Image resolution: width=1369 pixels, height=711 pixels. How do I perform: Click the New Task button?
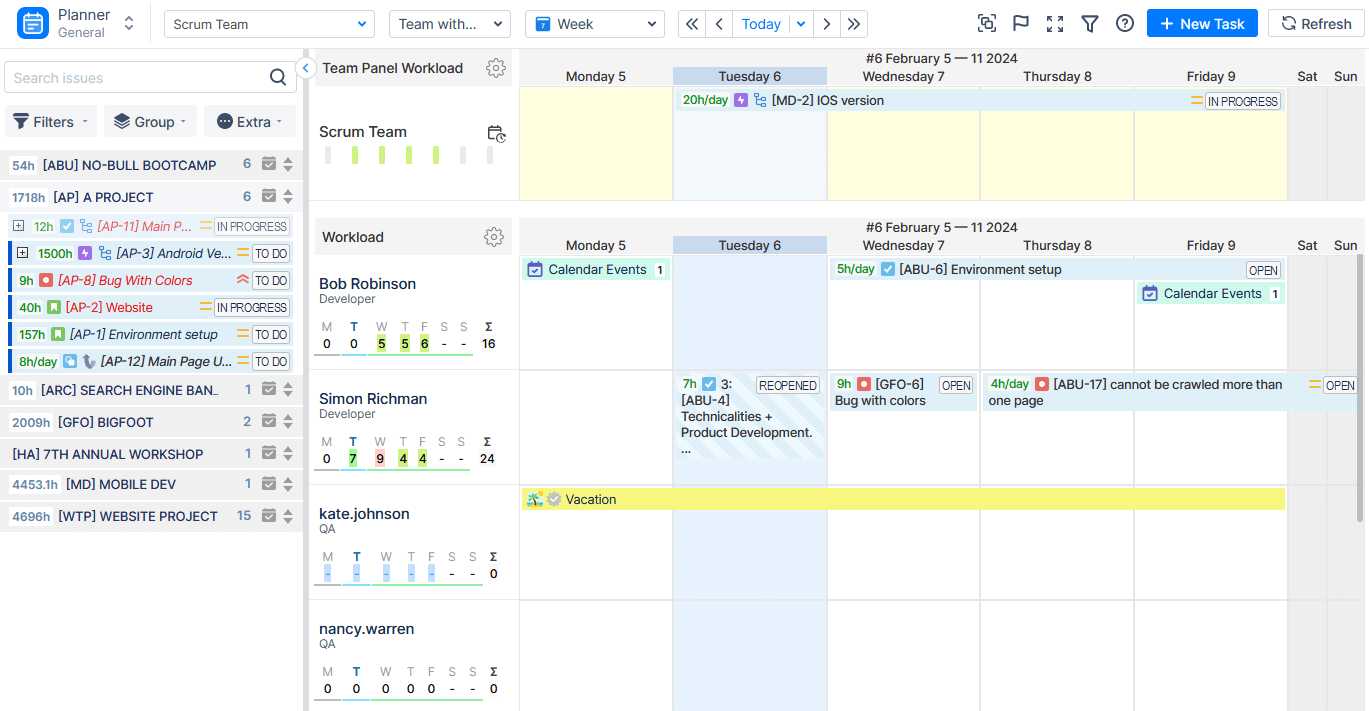(x=1202, y=22)
